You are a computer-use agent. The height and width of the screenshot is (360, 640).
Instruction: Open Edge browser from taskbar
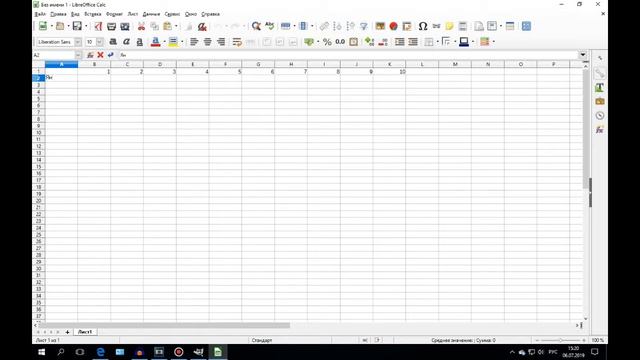click(x=100, y=352)
